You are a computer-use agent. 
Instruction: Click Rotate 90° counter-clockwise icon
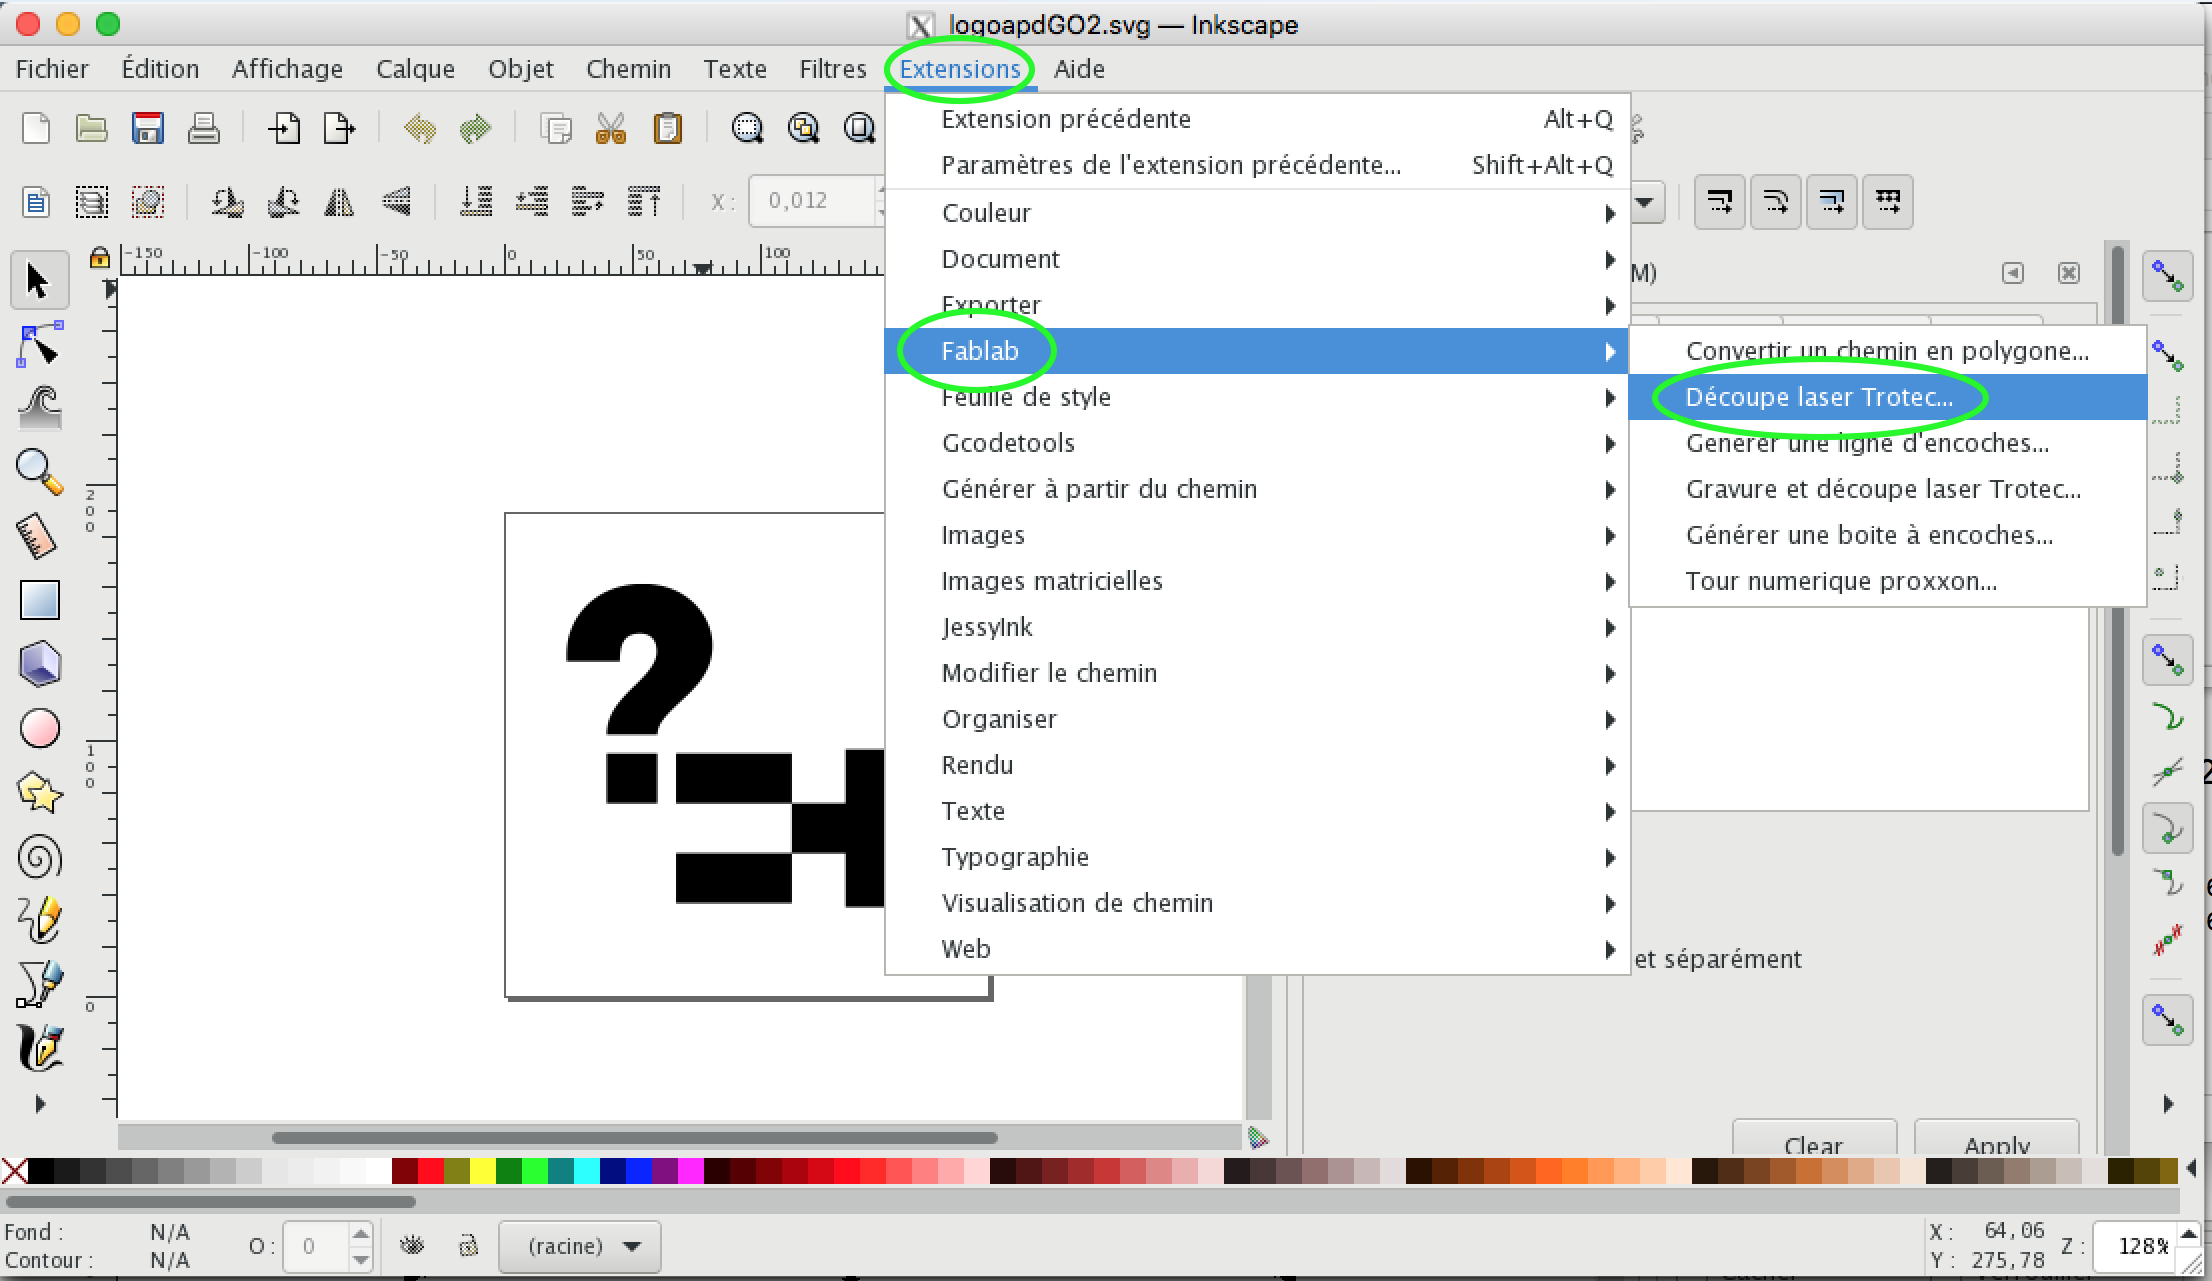[x=228, y=202]
